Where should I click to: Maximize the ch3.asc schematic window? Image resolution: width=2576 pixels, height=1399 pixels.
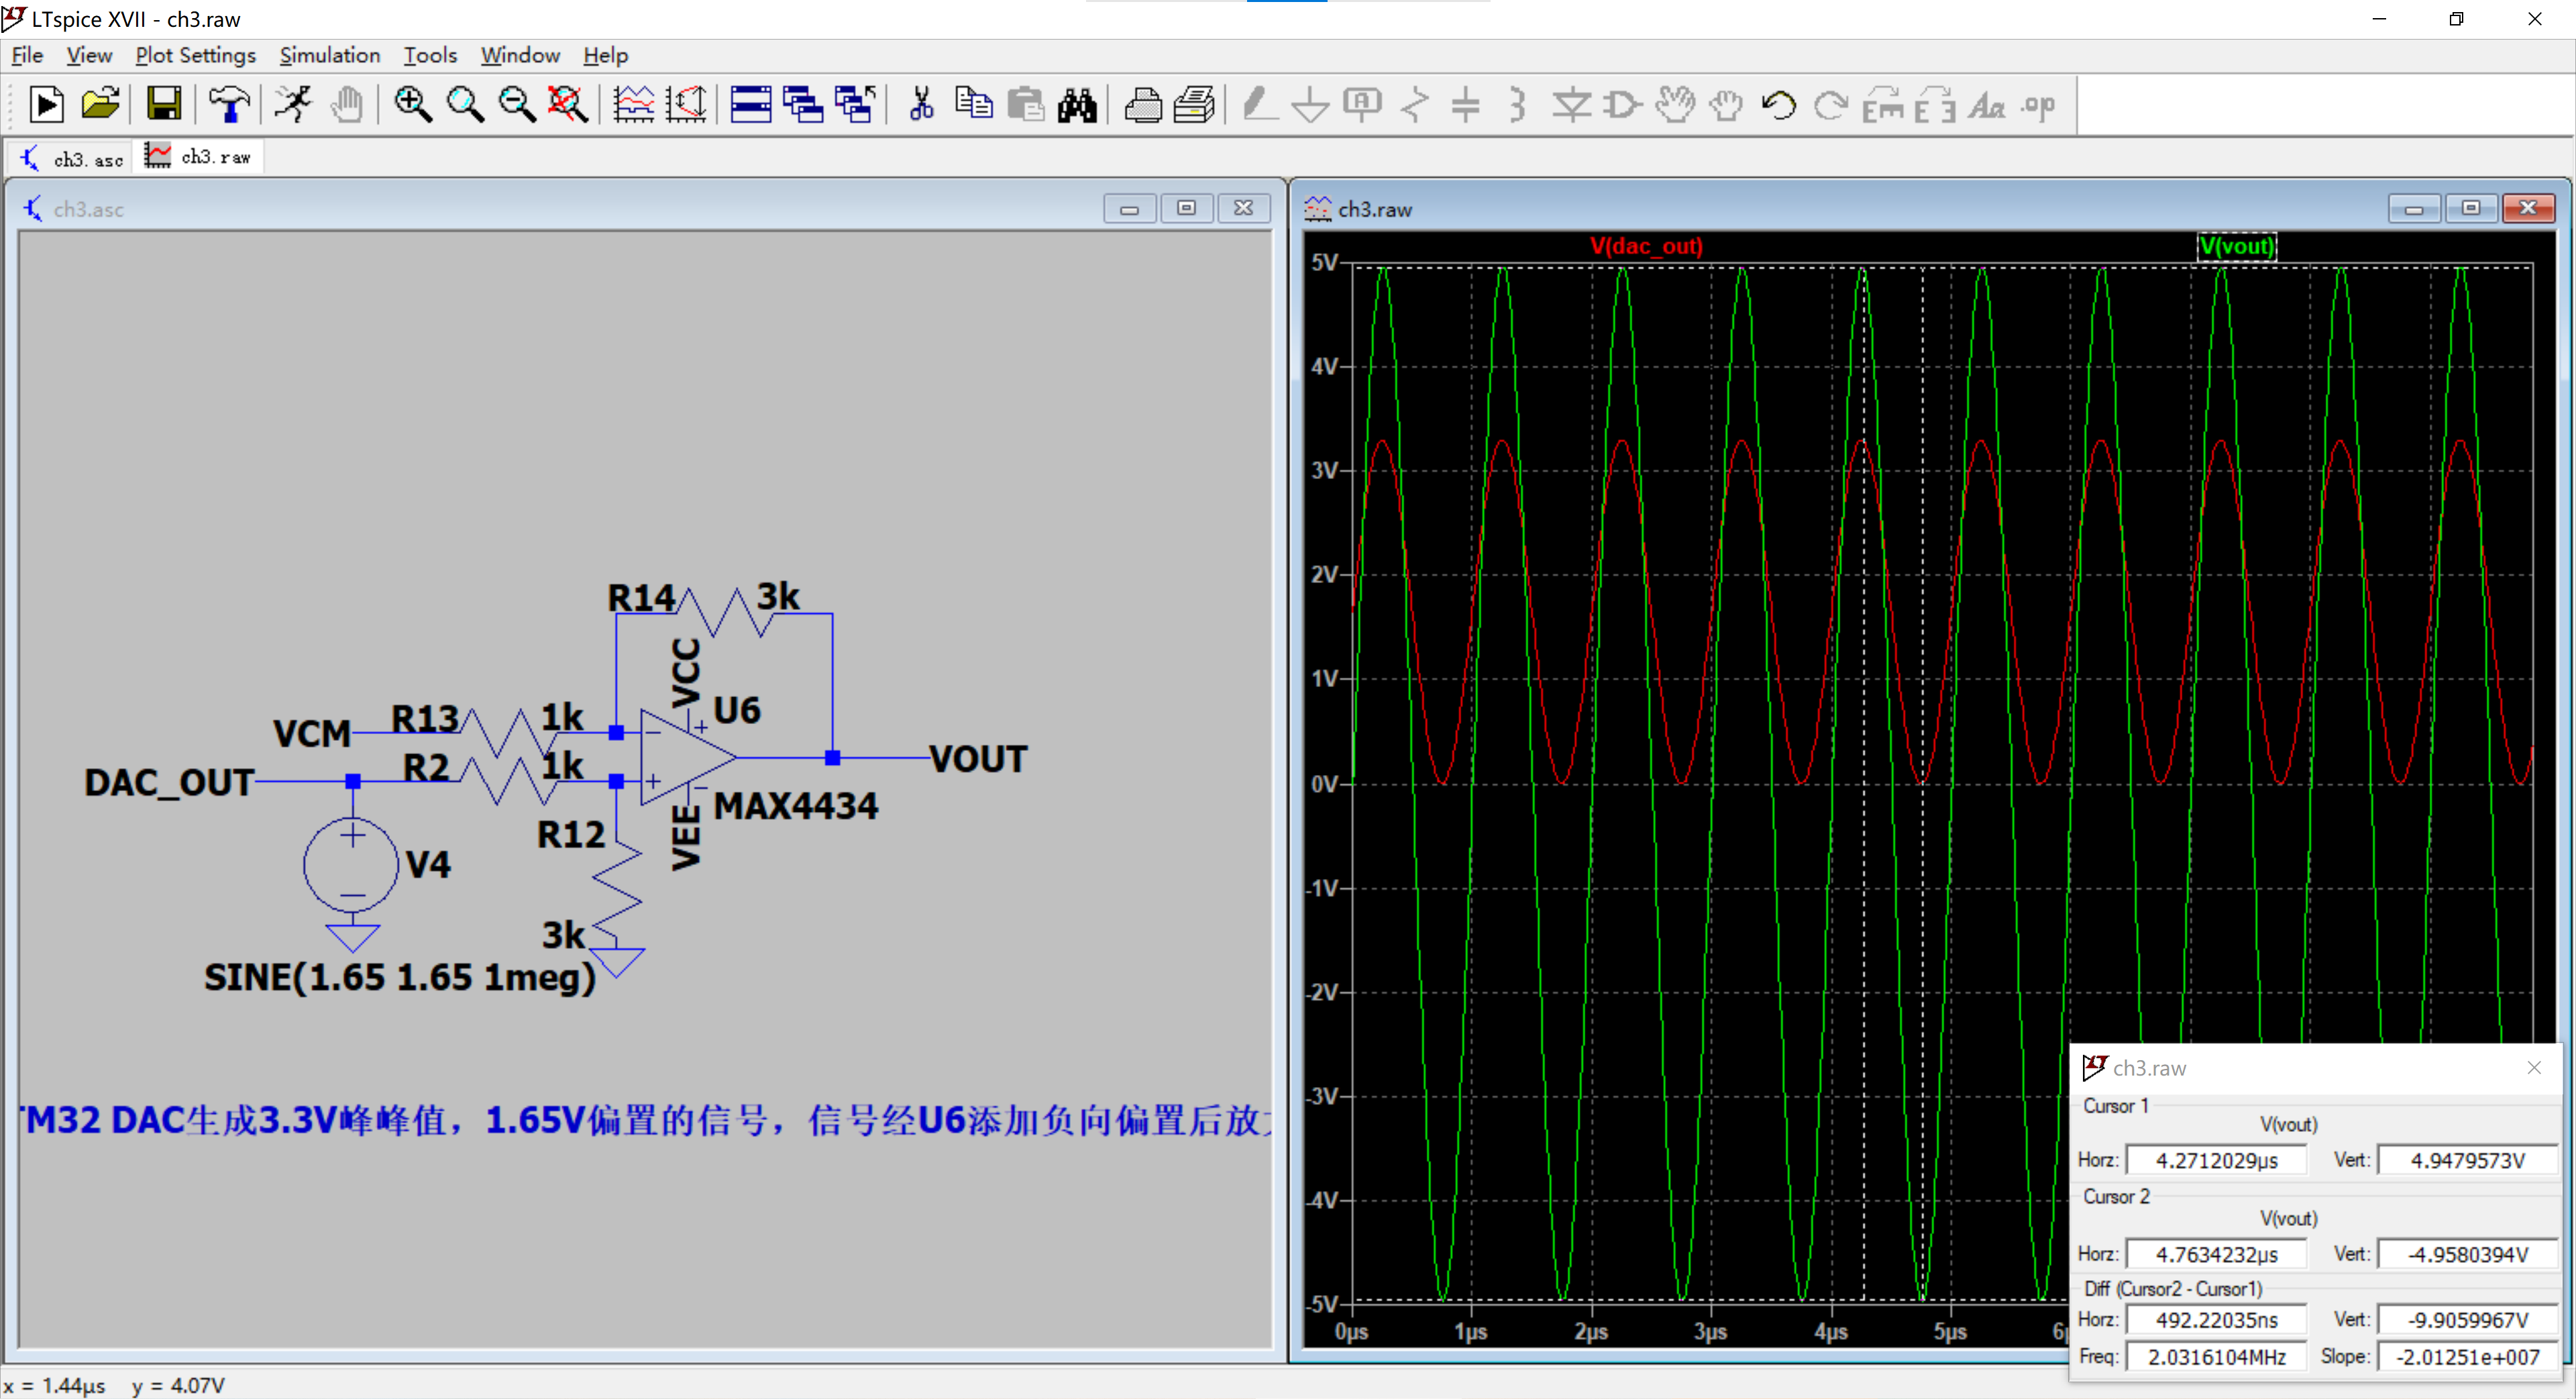tap(1186, 208)
